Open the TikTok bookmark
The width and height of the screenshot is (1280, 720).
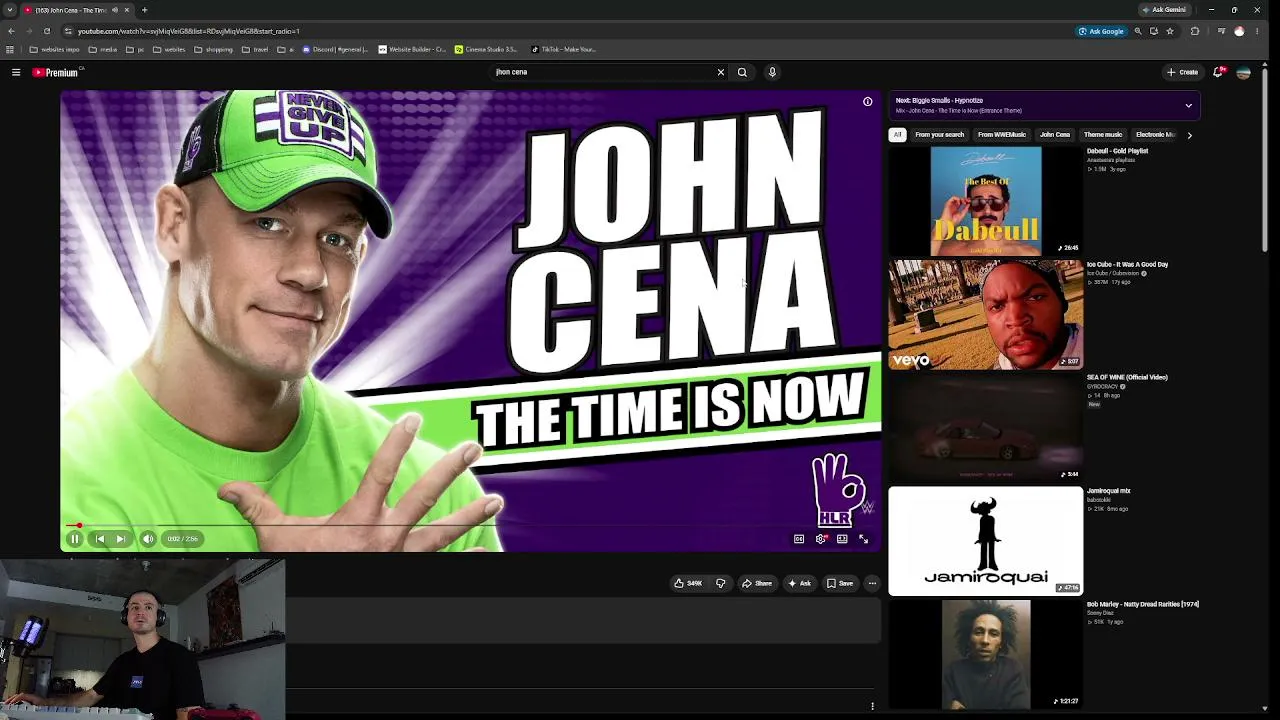click(x=564, y=49)
